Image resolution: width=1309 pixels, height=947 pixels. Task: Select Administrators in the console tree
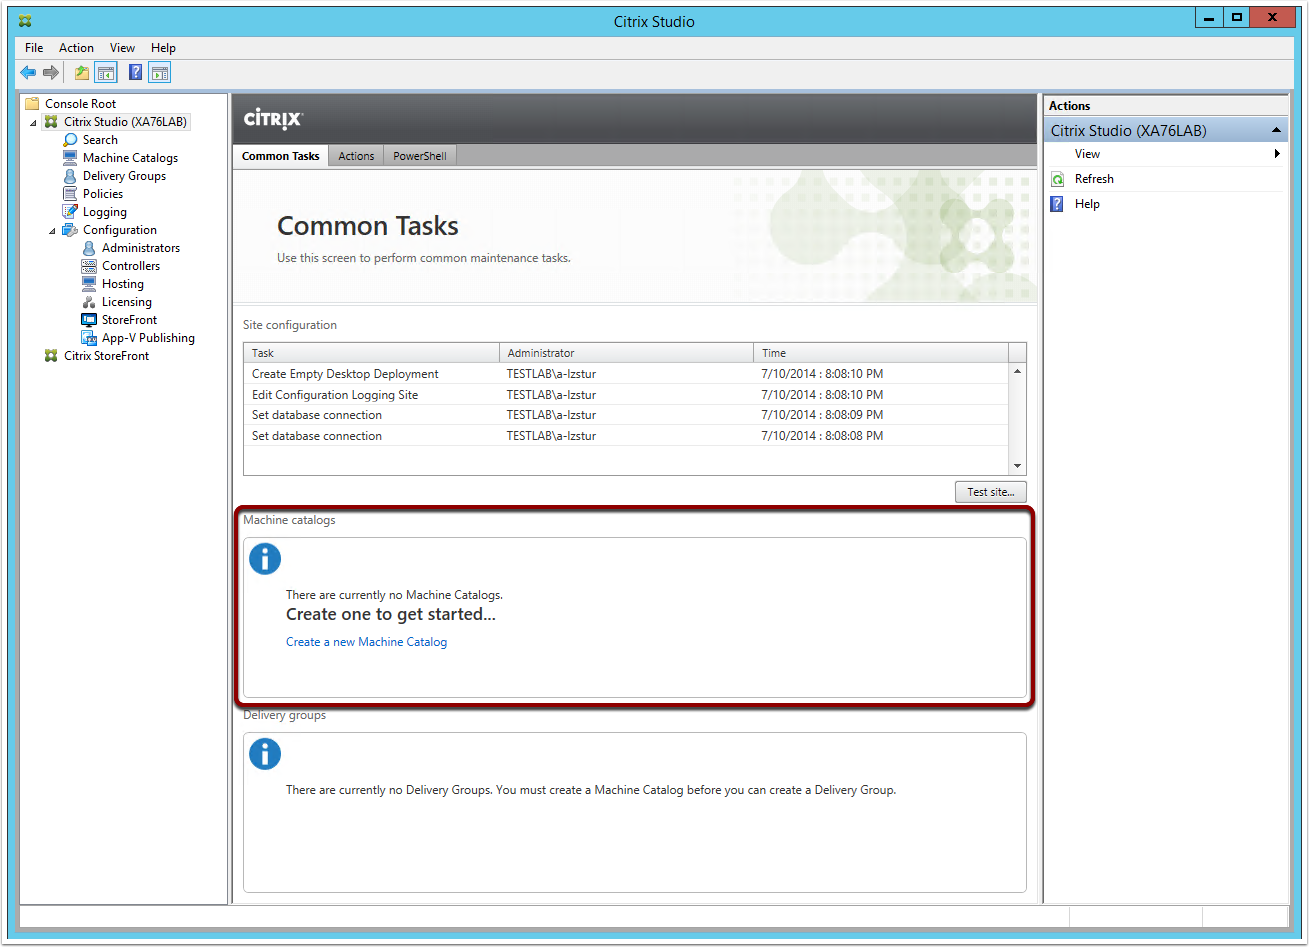pyautogui.click(x=141, y=248)
